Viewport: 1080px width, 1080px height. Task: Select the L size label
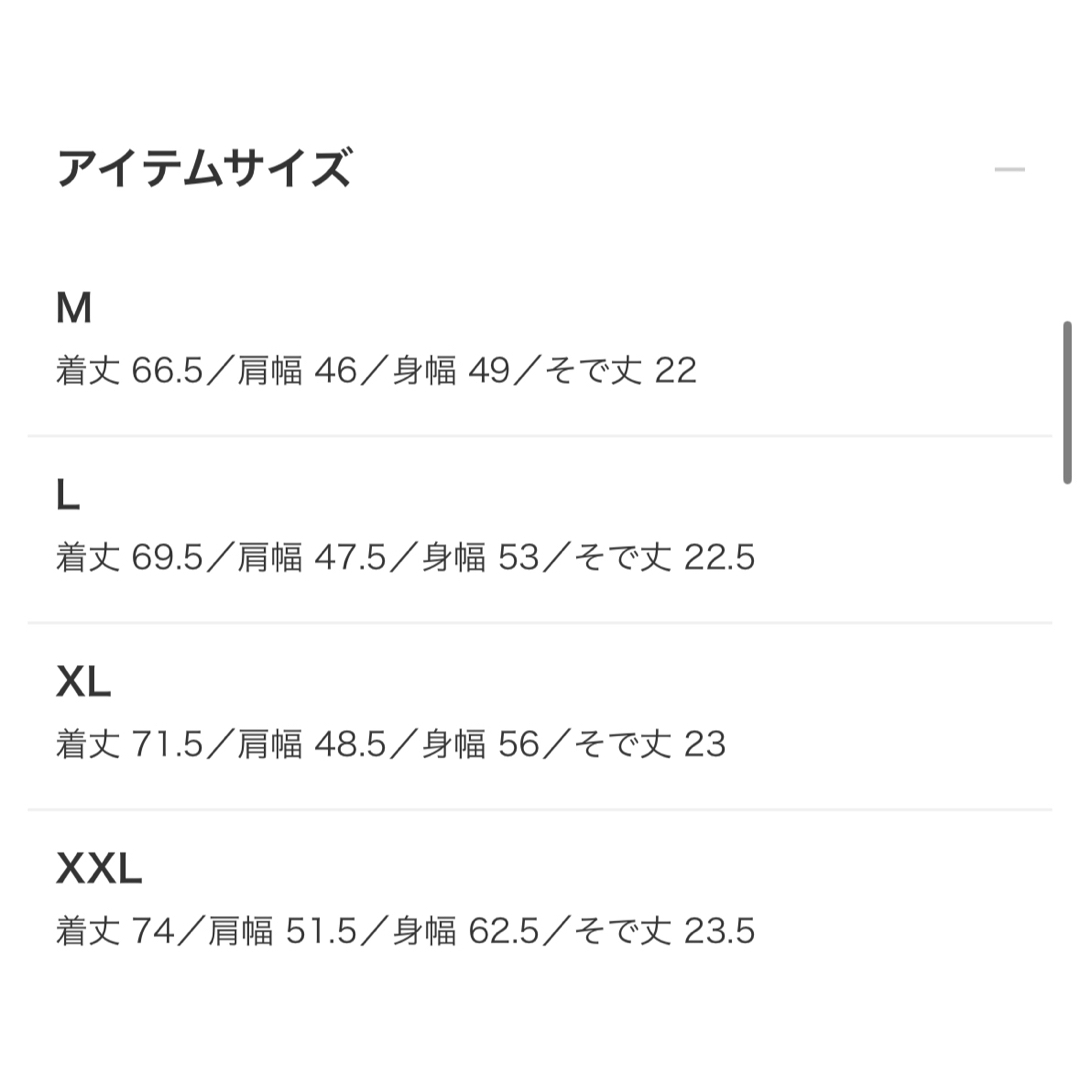click(68, 495)
